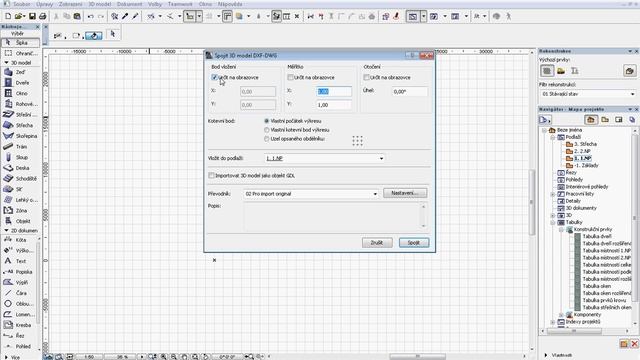Open the Převodník translator dropdown
640x360 pixels.
[x=311, y=194]
